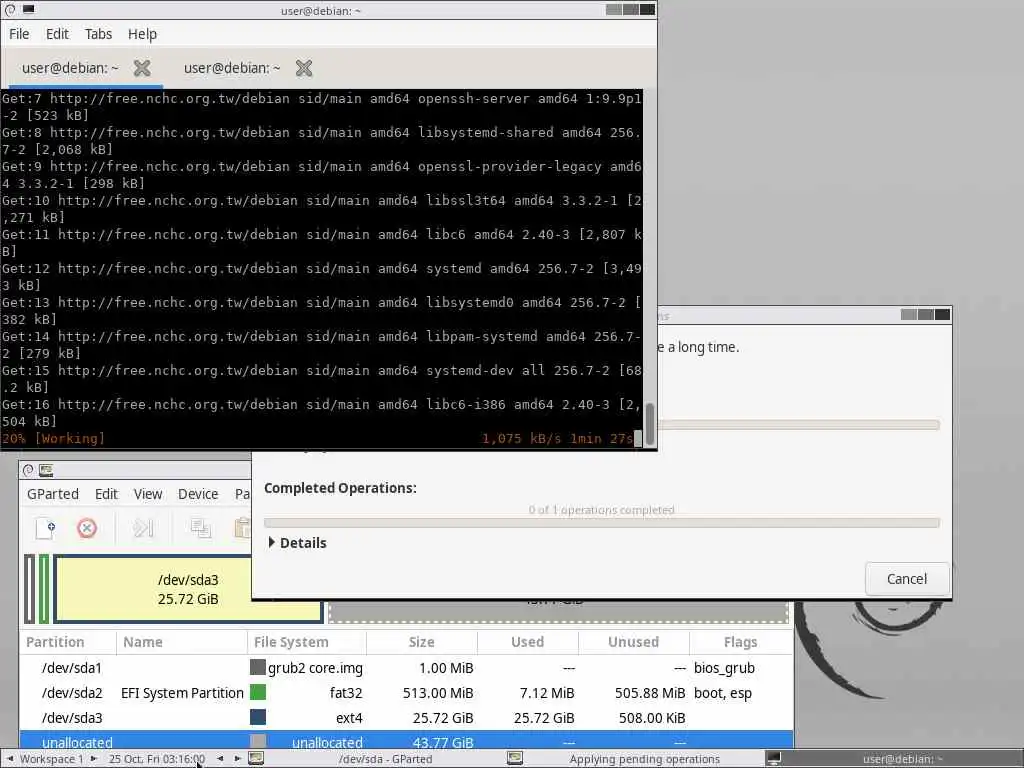
Task: Click the Applying pending operations taskbar button
Action: point(633,759)
